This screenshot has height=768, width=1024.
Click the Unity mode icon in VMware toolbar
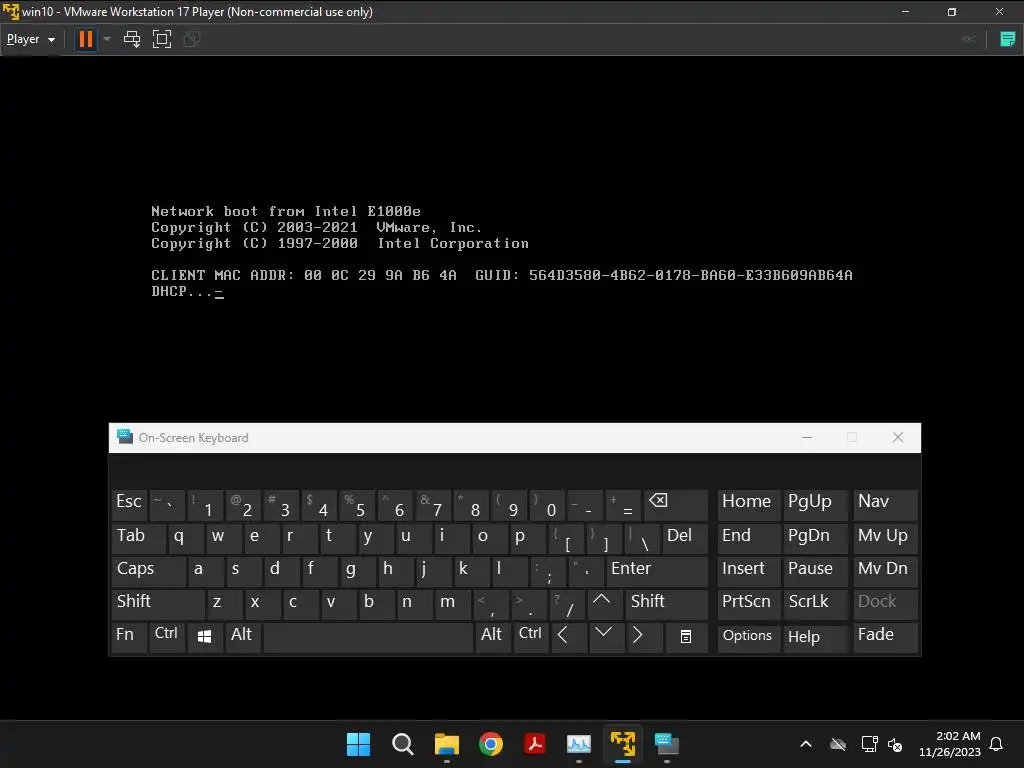click(192, 39)
